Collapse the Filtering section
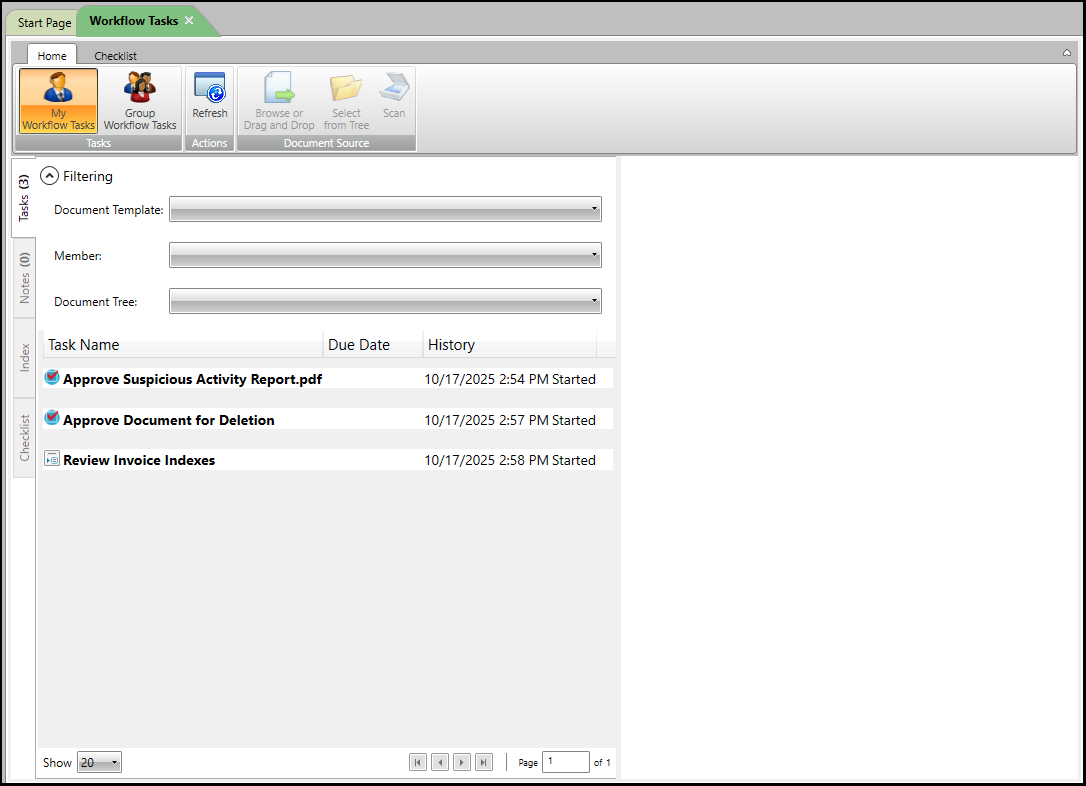This screenshot has height=786, width=1086. (x=49, y=176)
